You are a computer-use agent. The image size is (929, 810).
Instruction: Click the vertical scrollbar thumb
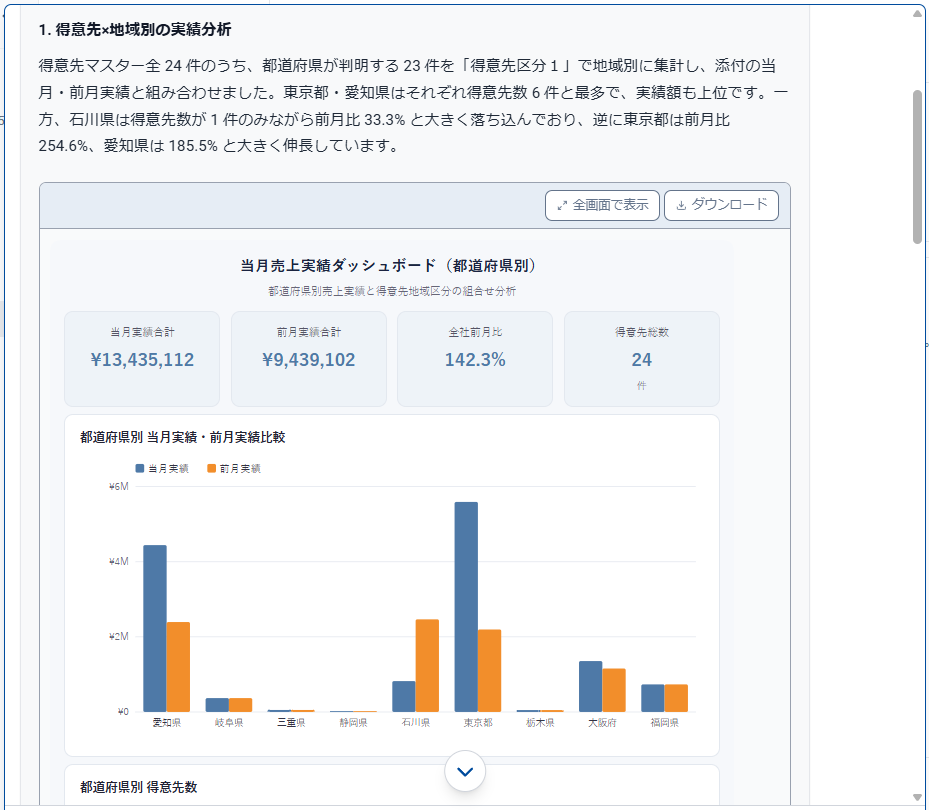917,167
